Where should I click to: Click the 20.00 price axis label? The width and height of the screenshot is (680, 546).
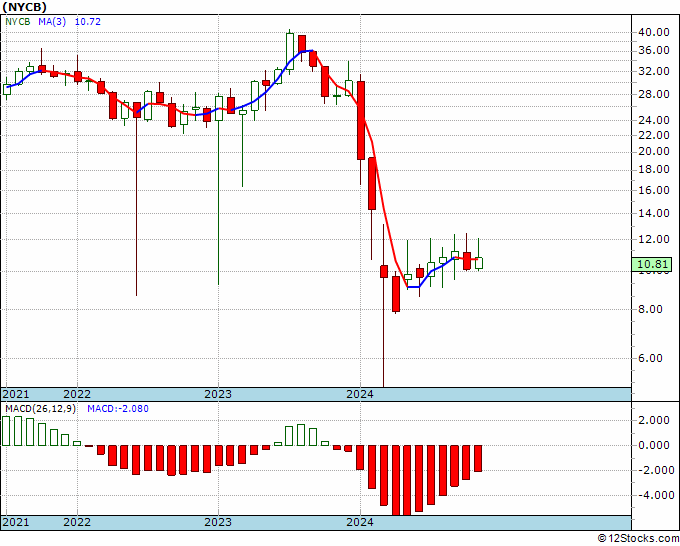[x=653, y=151]
